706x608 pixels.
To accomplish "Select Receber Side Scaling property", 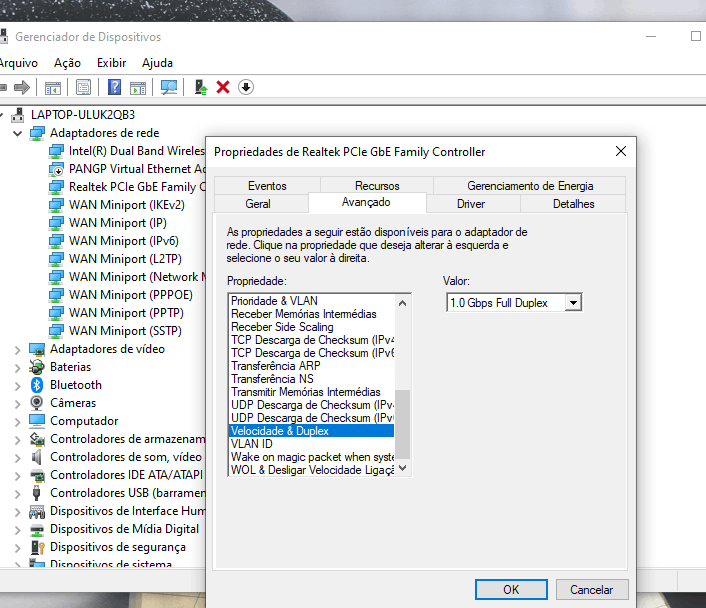I will (312, 327).
